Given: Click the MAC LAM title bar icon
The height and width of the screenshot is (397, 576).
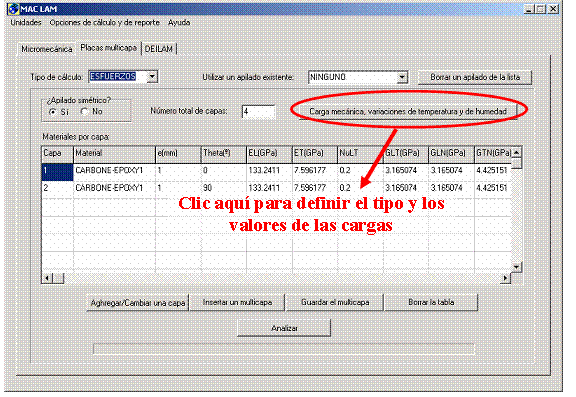Looking at the screenshot, I should click(x=14, y=8).
